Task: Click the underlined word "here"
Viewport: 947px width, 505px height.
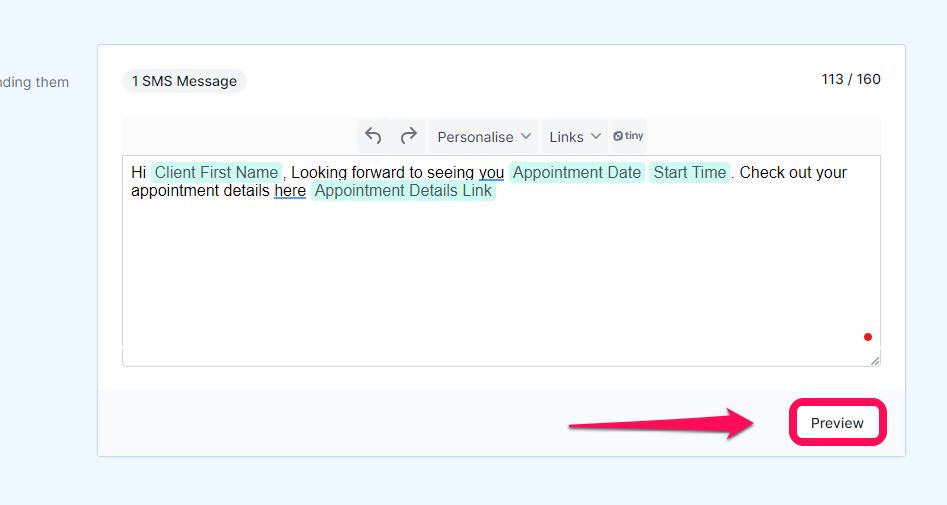Action: [x=290, y=191]
